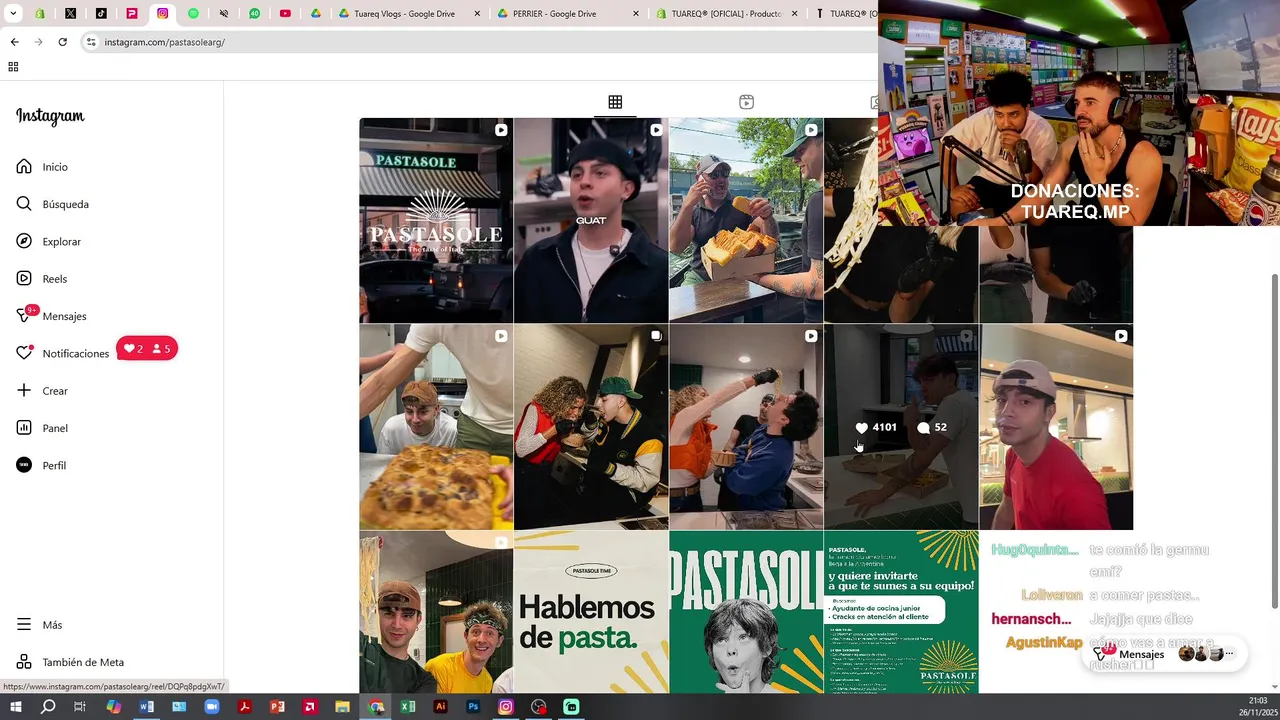
Task: Select the posts grid tab
Action: 615,102
